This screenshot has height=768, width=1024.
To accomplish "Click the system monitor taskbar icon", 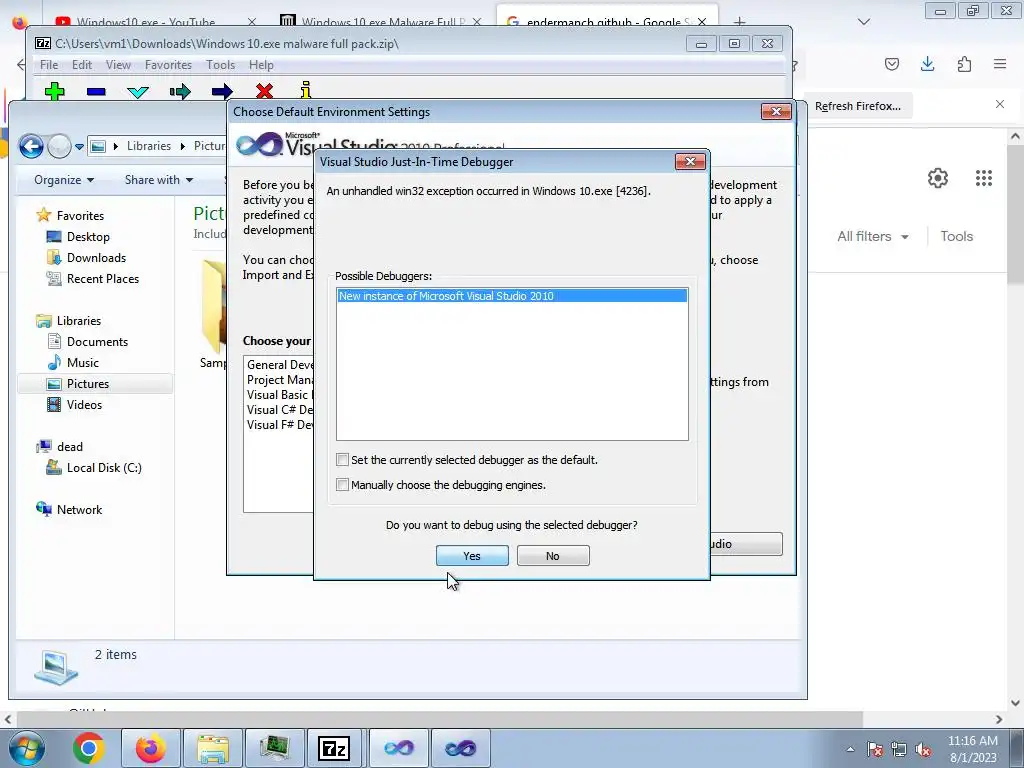I will point(275,748).
